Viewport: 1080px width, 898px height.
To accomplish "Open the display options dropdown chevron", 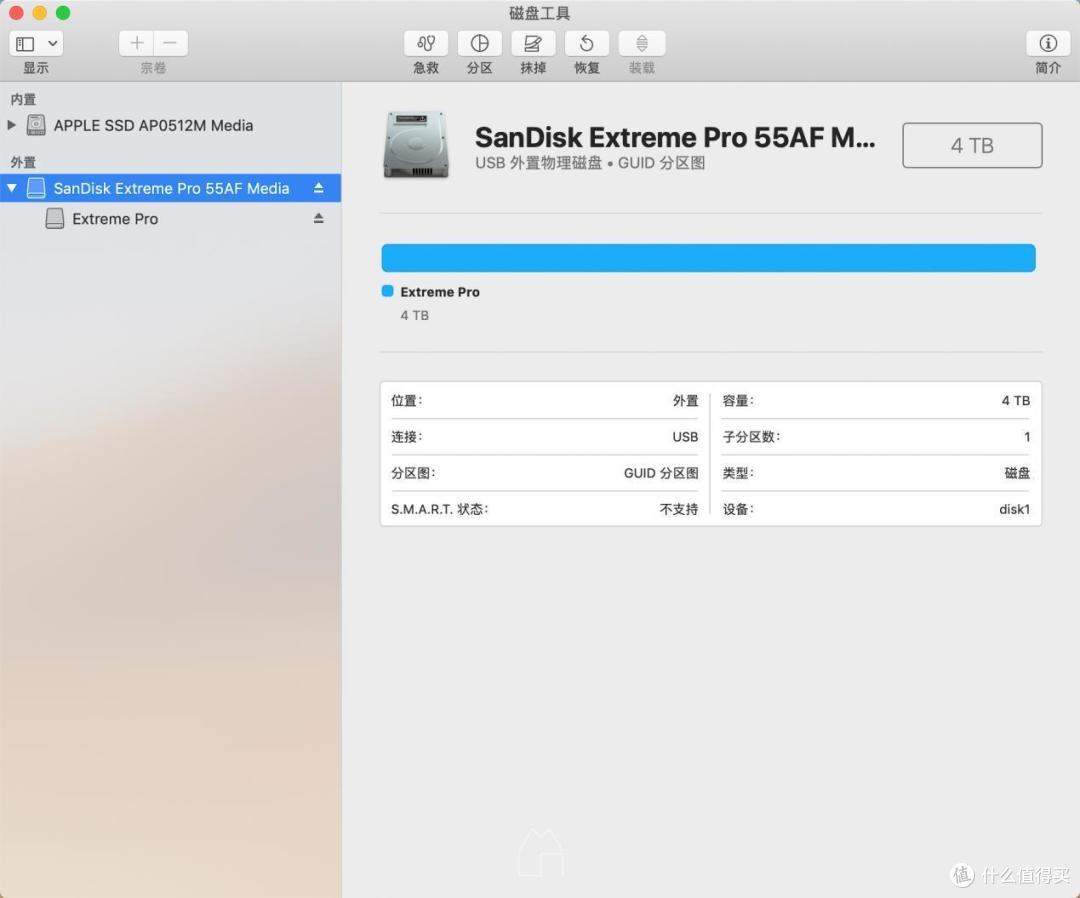I will 52,44.
